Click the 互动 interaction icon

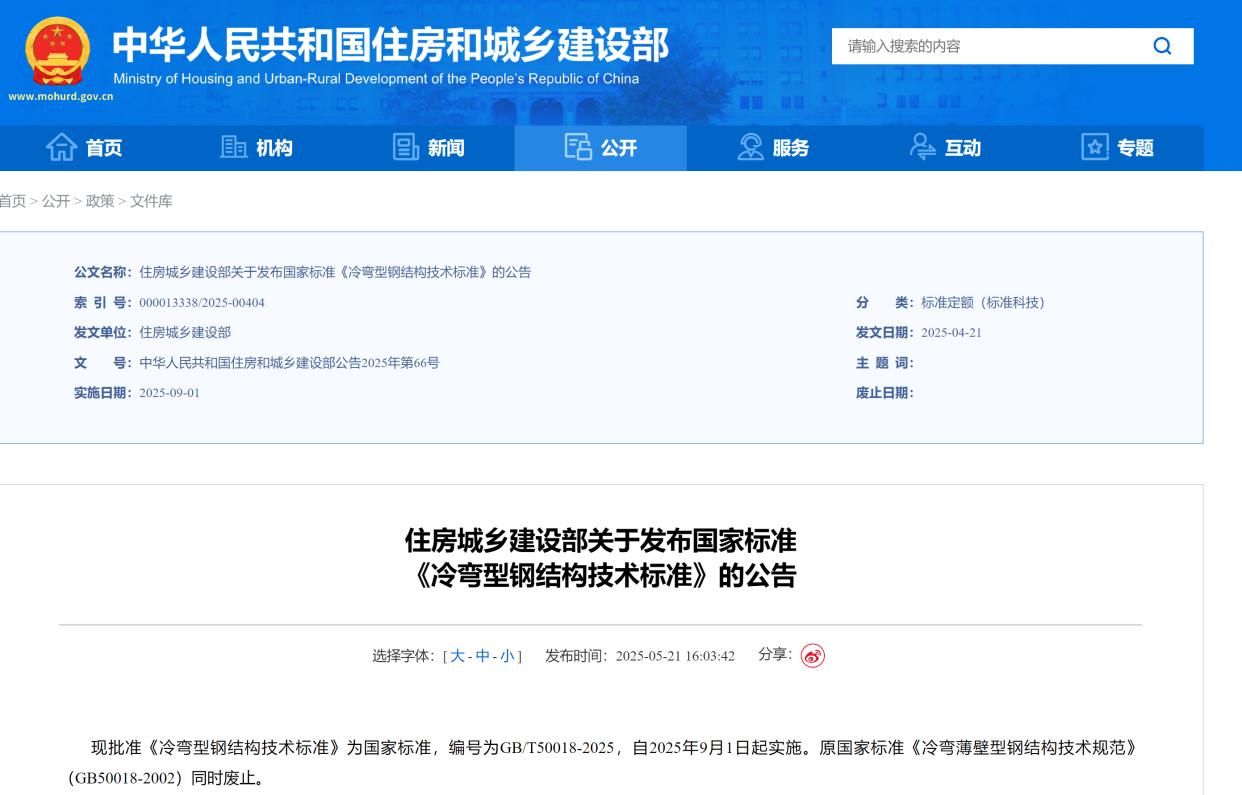pos(923,148)
